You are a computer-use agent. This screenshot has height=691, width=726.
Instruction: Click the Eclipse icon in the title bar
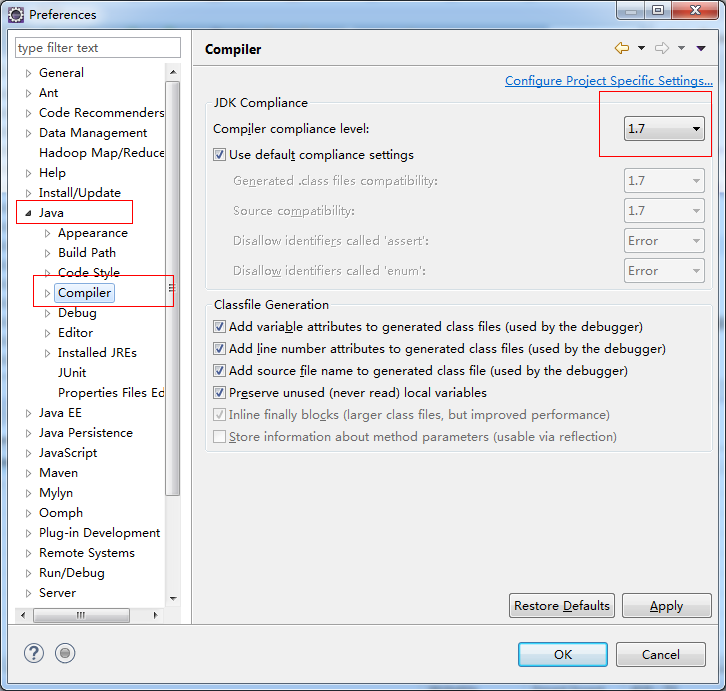(16, 15)
